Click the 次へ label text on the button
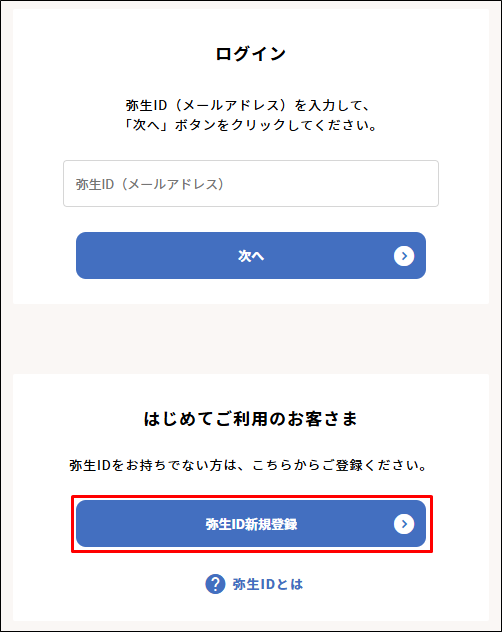 tap(251, 256)
